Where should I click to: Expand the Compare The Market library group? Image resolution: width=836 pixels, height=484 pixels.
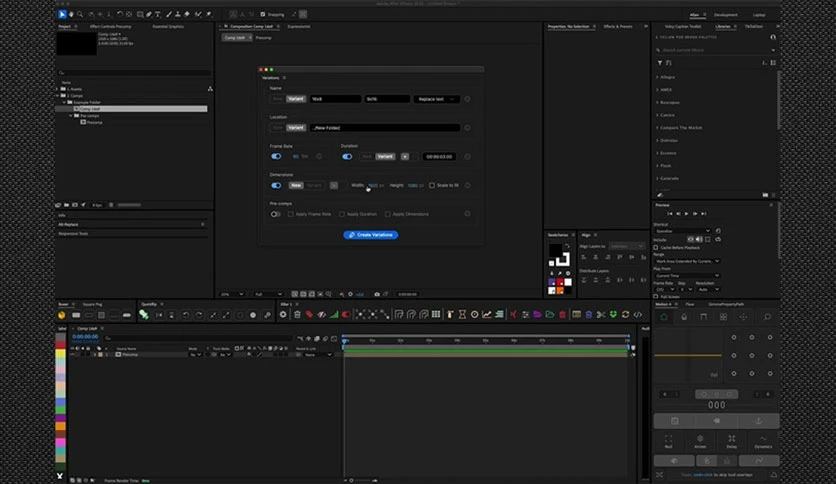point(657,128)
